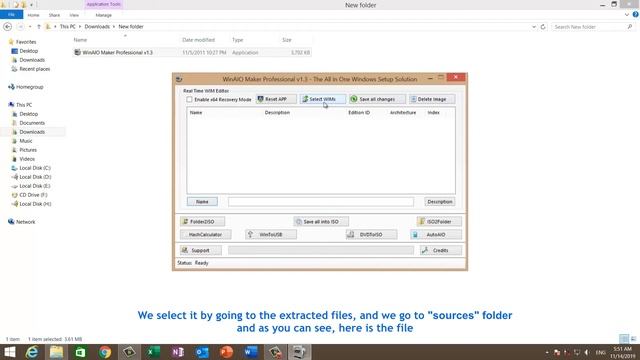This screenshot has width=640, height=360.
Task: Open the Windows Start button
Action: (x=9, y=352)
